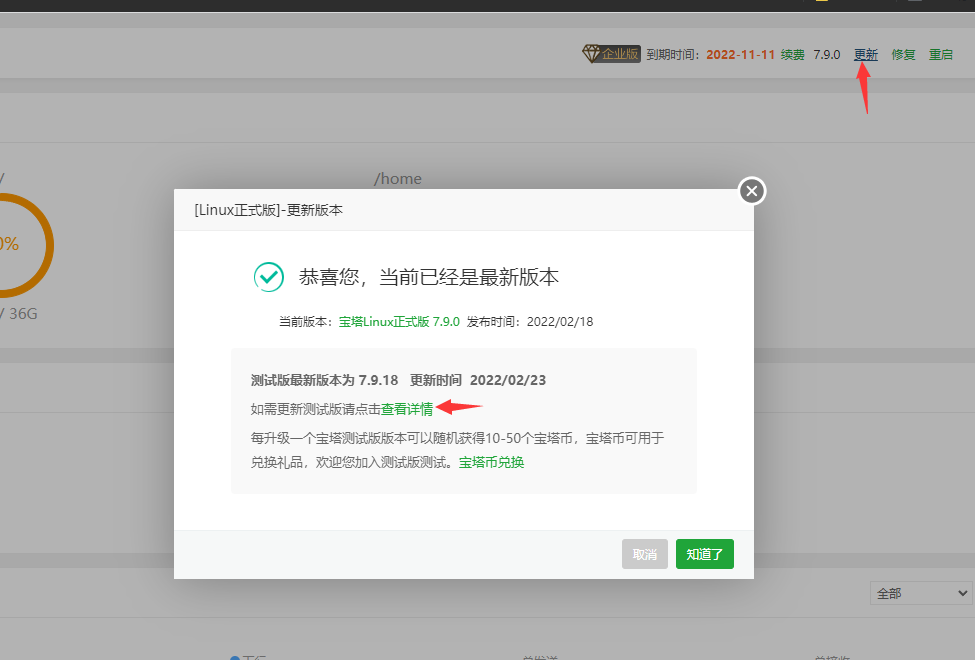Click the 取消 button
The width and height of the screenshot is (975, 660).
click(645, 554)
